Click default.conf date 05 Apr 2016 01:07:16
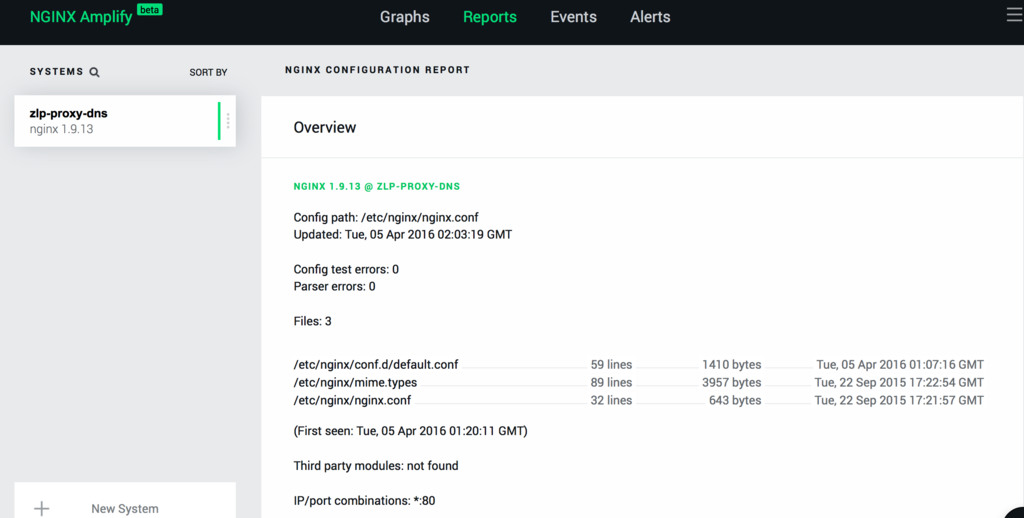 click(900, 364)
